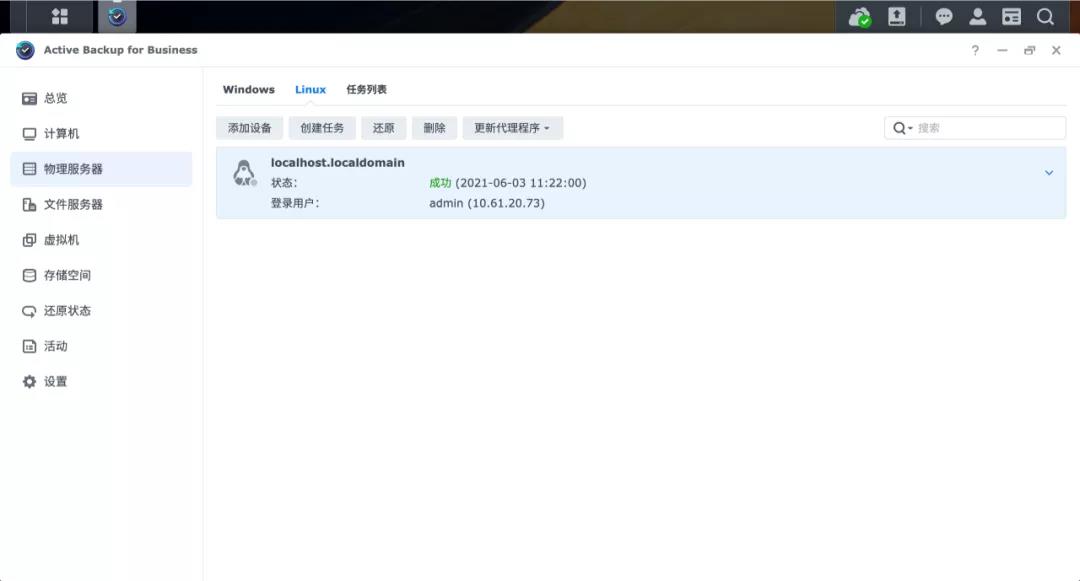Click 删除 delete button
The height and width of the screenshot is (581, 1080).
click(435, 128)
